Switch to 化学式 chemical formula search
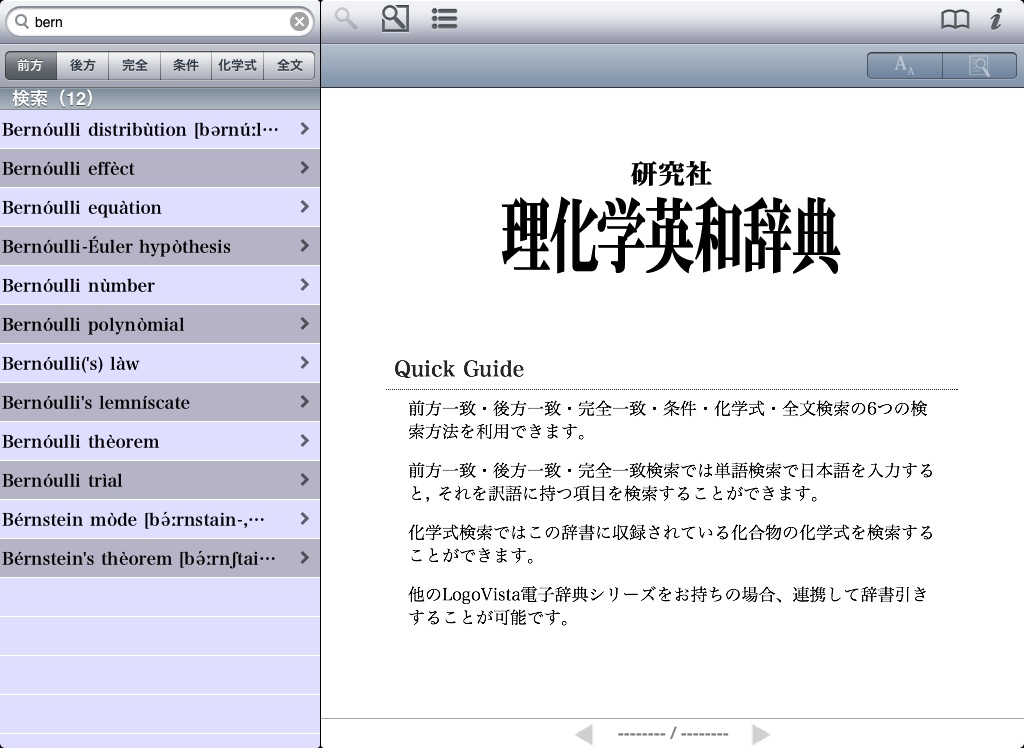 coord(238,66)
